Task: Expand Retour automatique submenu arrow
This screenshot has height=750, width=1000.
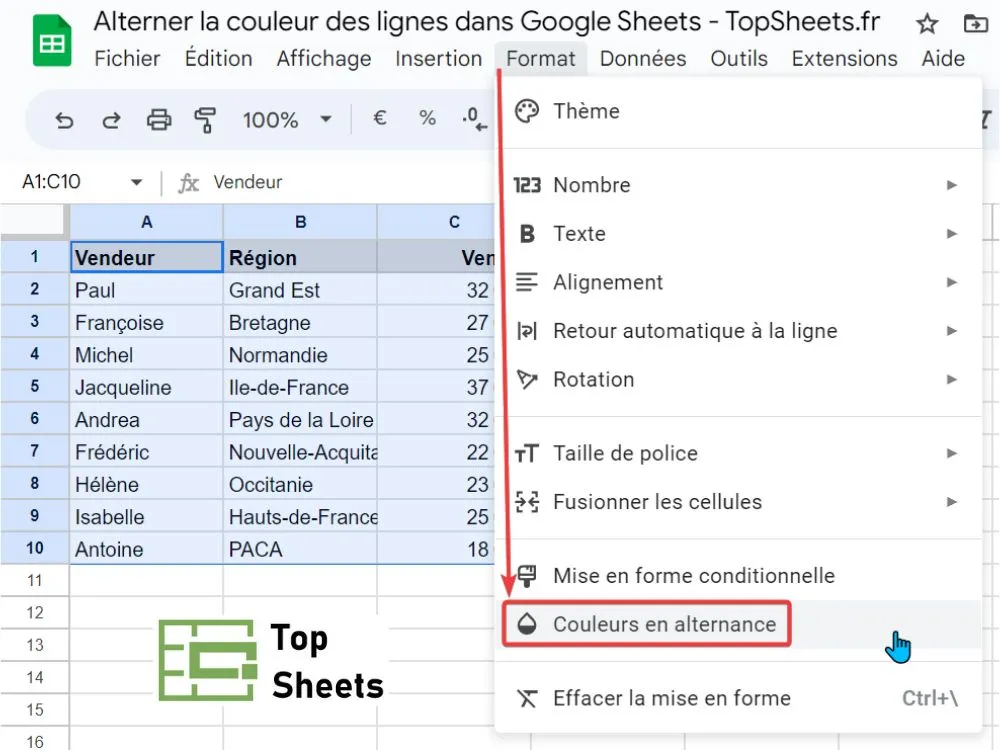Action: [x=952, y=330]
